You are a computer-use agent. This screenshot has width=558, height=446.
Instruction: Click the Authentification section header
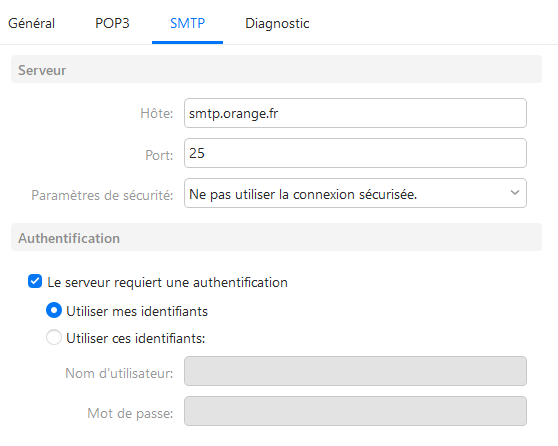(276, 237)
